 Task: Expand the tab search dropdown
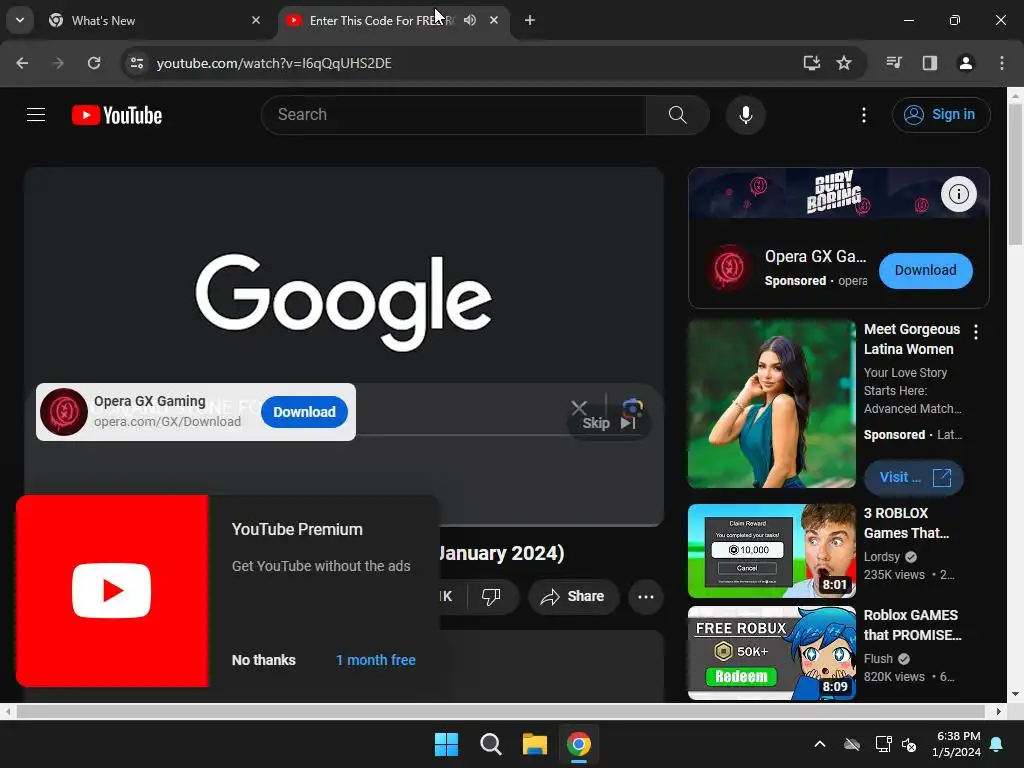click(20, 20)
